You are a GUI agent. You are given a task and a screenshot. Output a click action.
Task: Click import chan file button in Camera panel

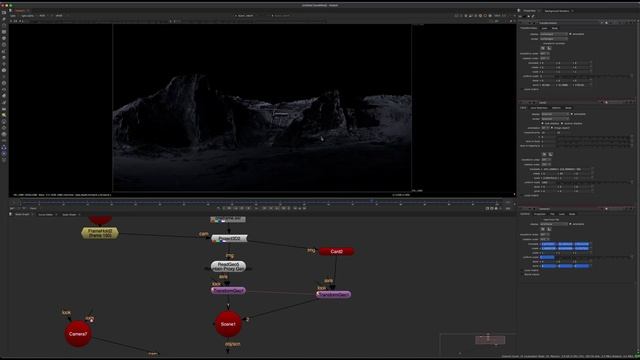coord(543,229)
